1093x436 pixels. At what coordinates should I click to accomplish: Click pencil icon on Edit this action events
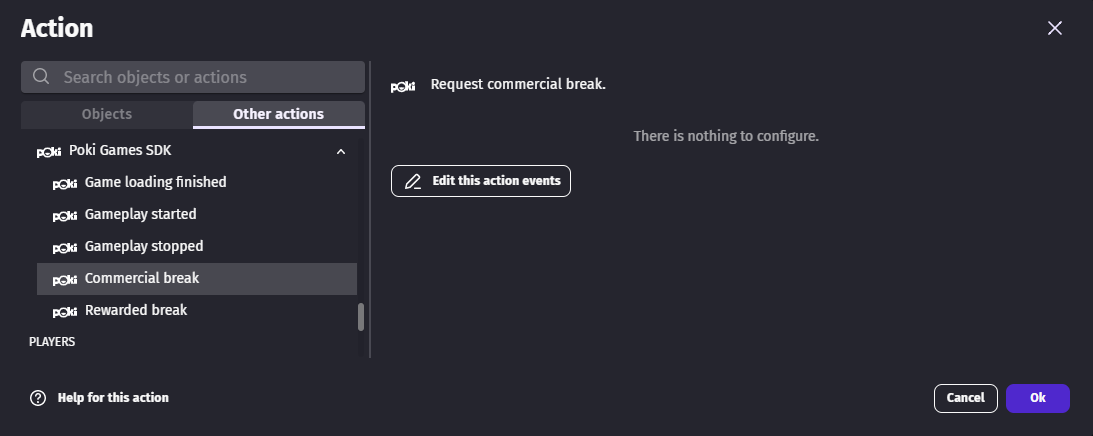click(x=413, y=182)
